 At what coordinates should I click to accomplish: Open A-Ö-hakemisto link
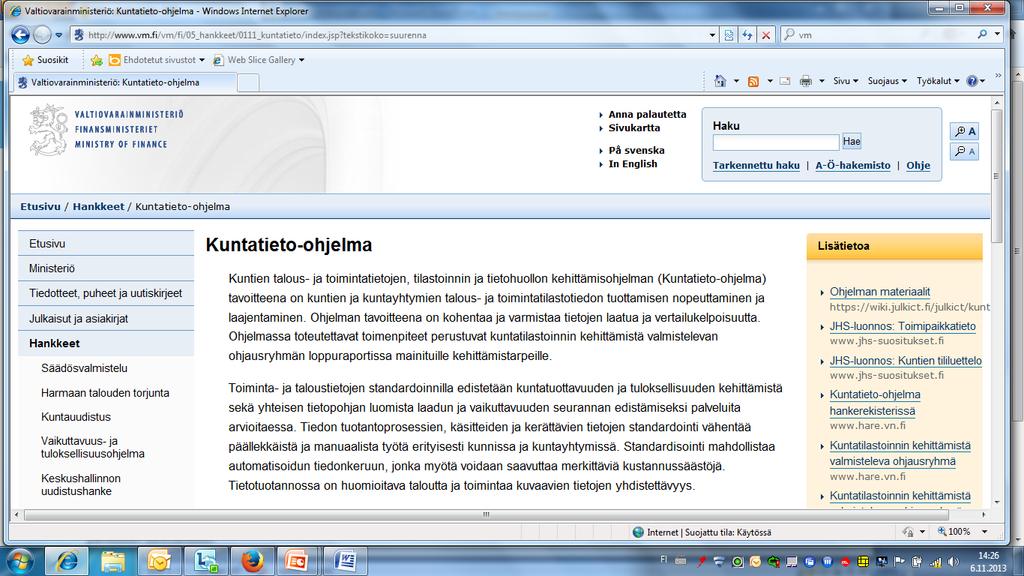tap(853, 166)
